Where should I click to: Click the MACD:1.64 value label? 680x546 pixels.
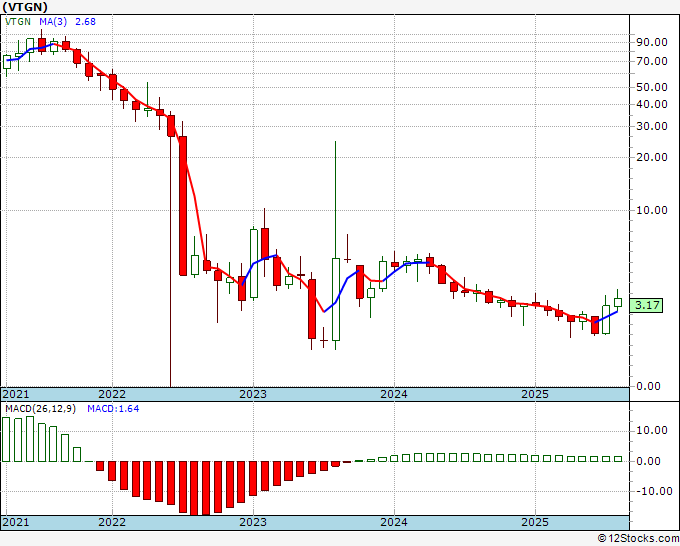coord(113,409)
